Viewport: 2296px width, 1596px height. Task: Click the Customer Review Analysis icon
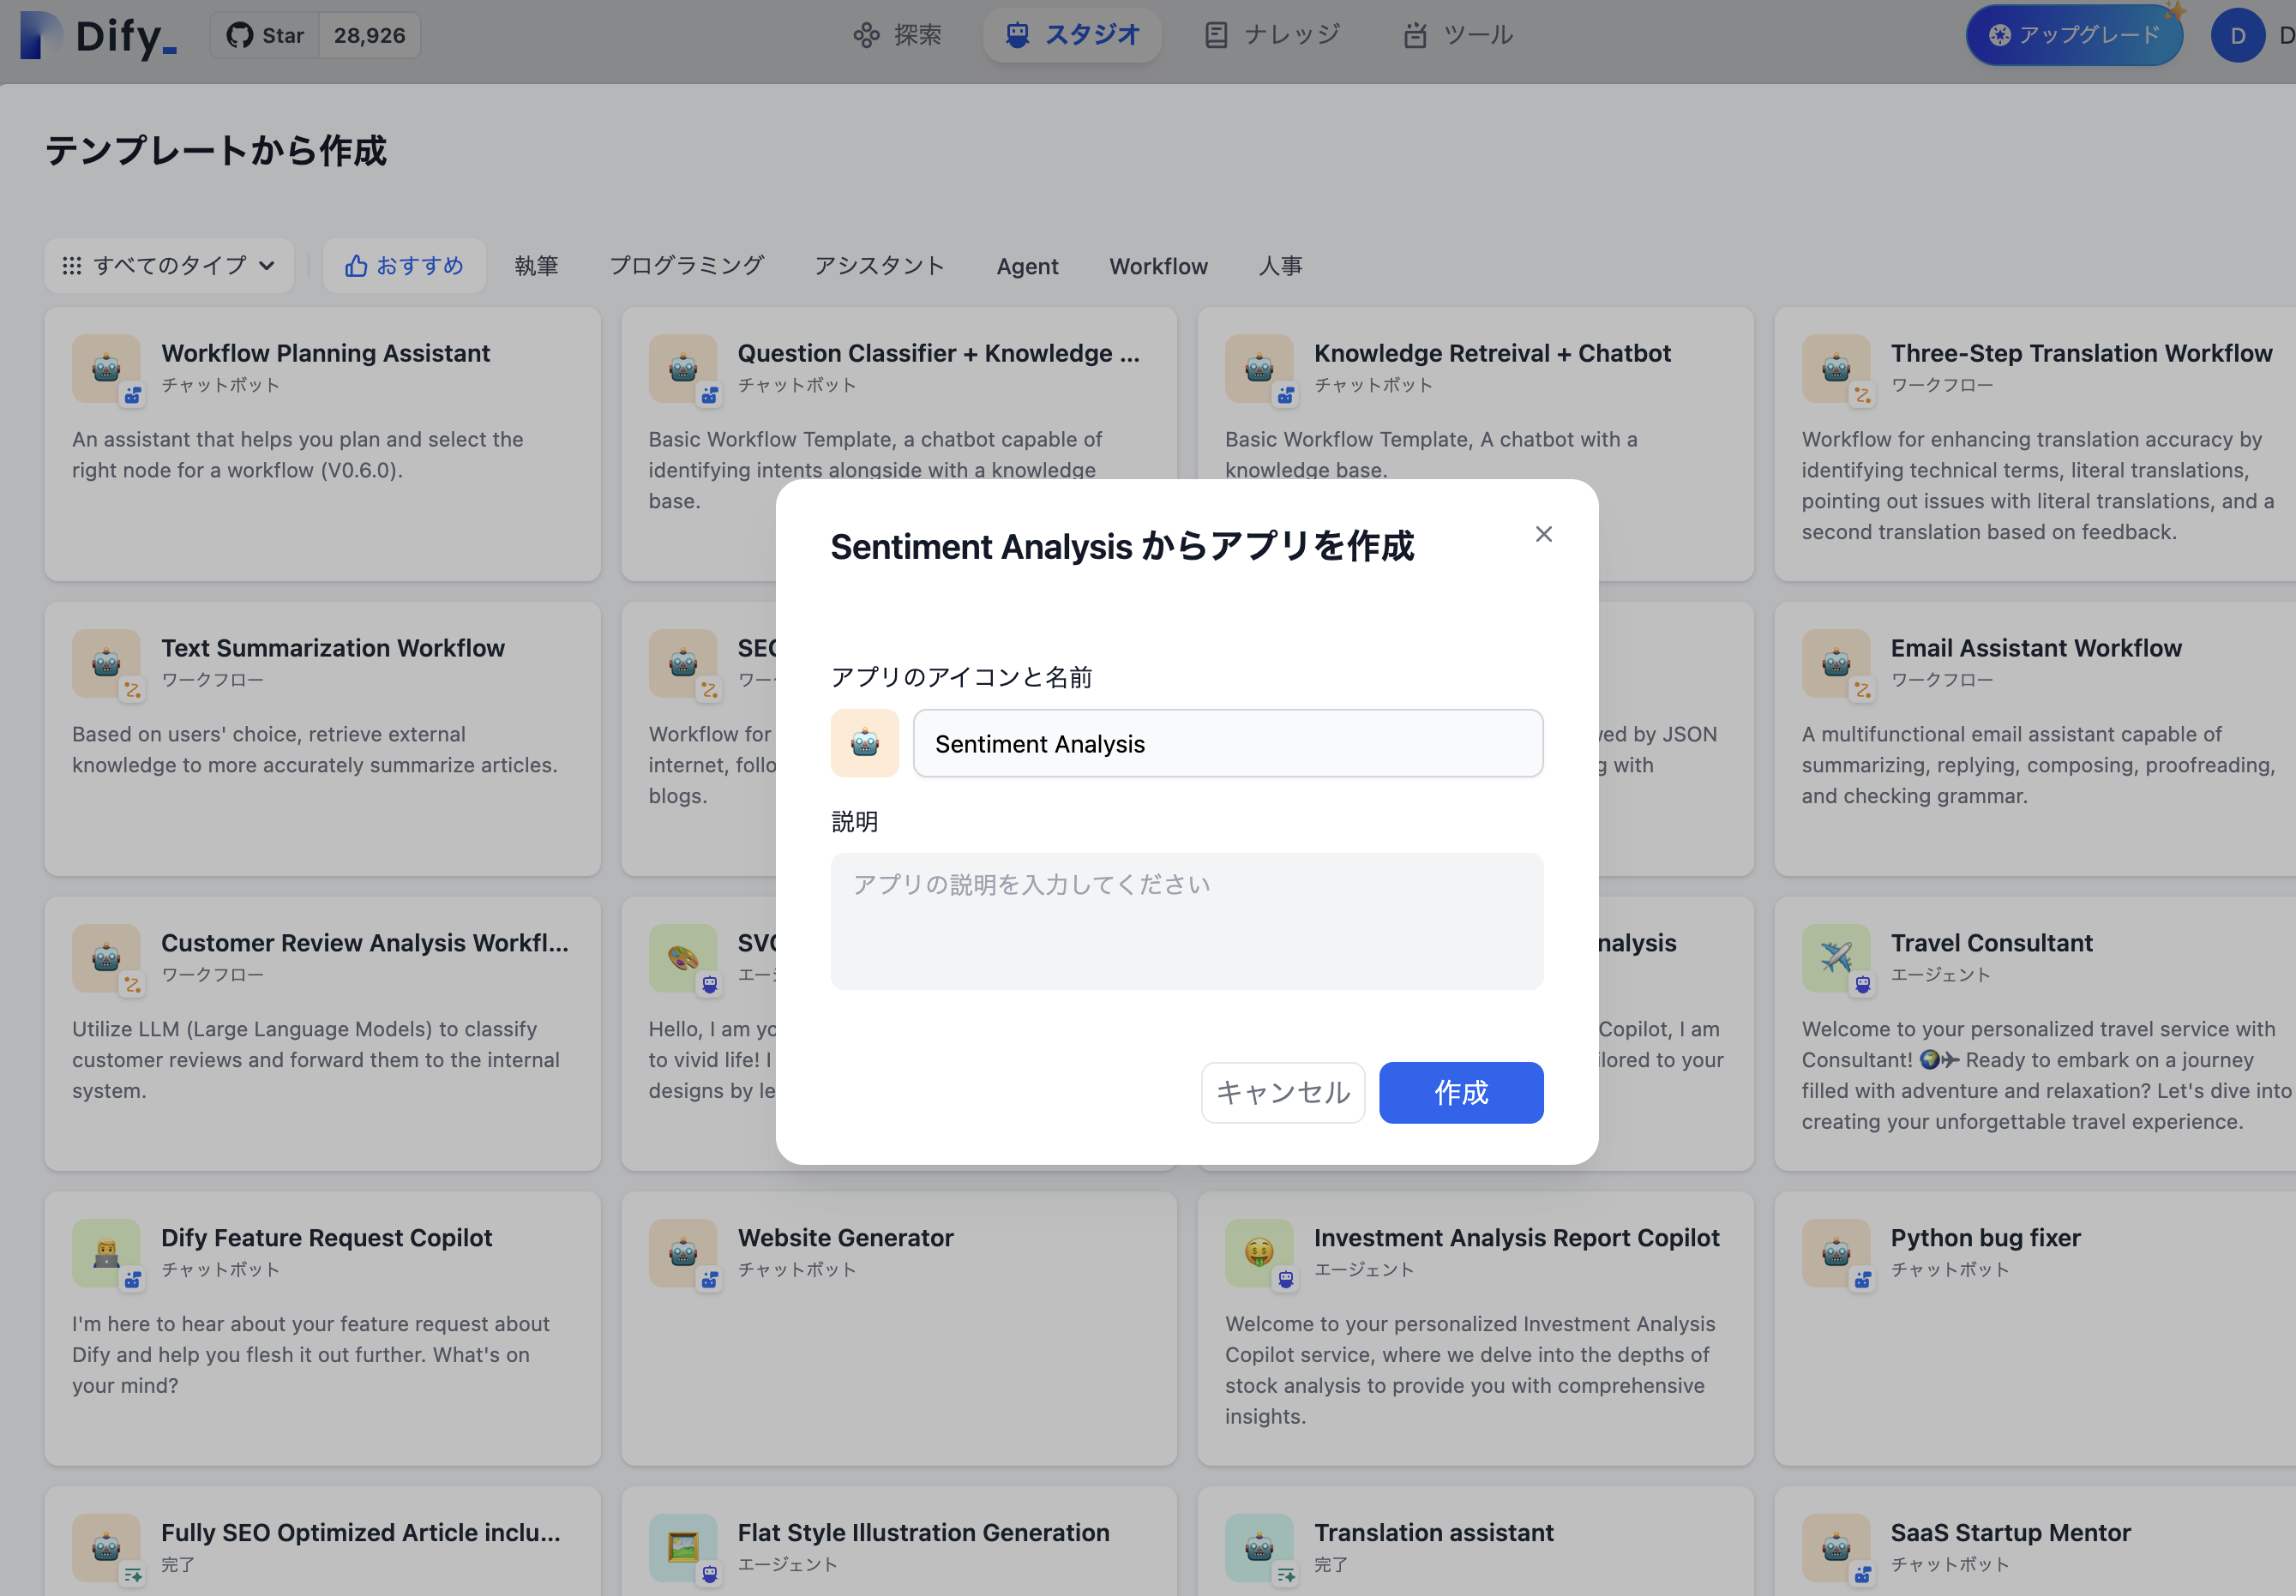[x=106, y=958]
